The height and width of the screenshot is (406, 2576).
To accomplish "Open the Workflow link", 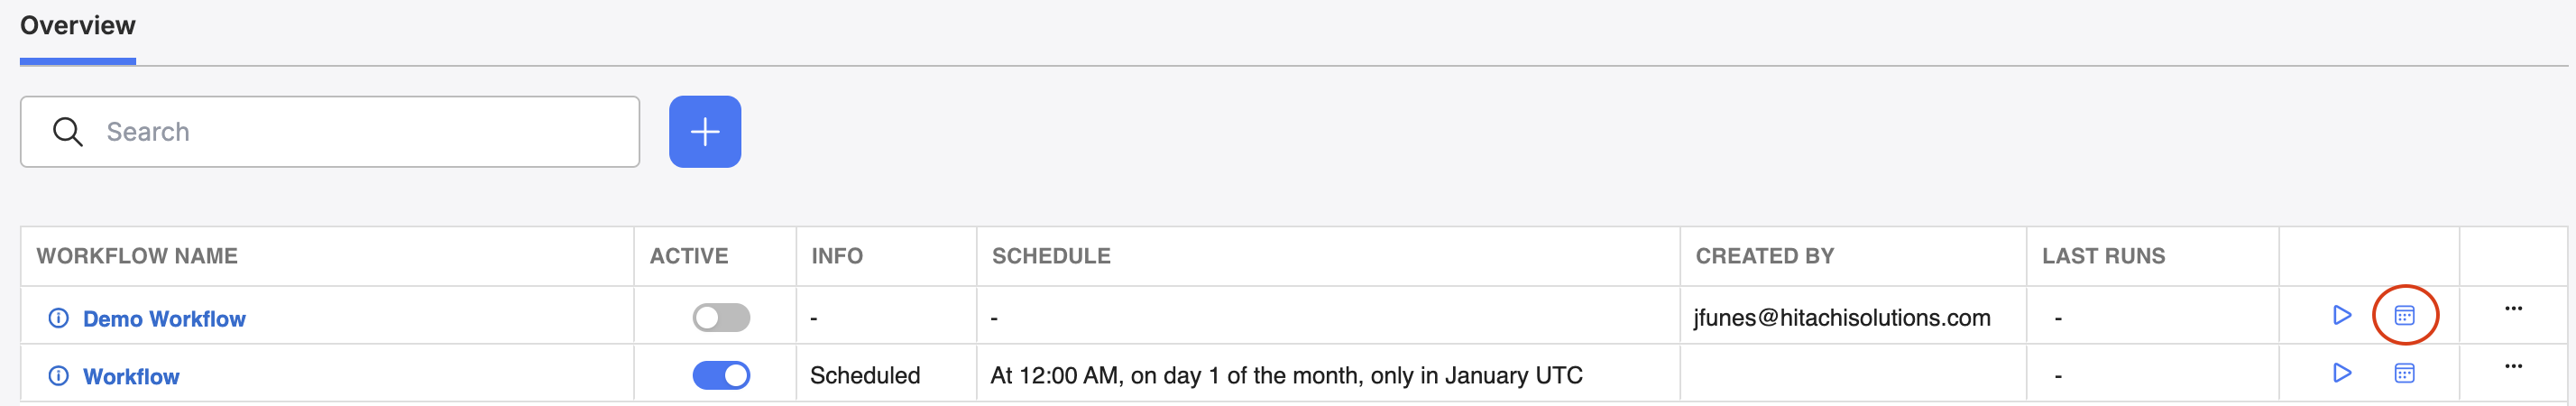I will coord(131,377).
